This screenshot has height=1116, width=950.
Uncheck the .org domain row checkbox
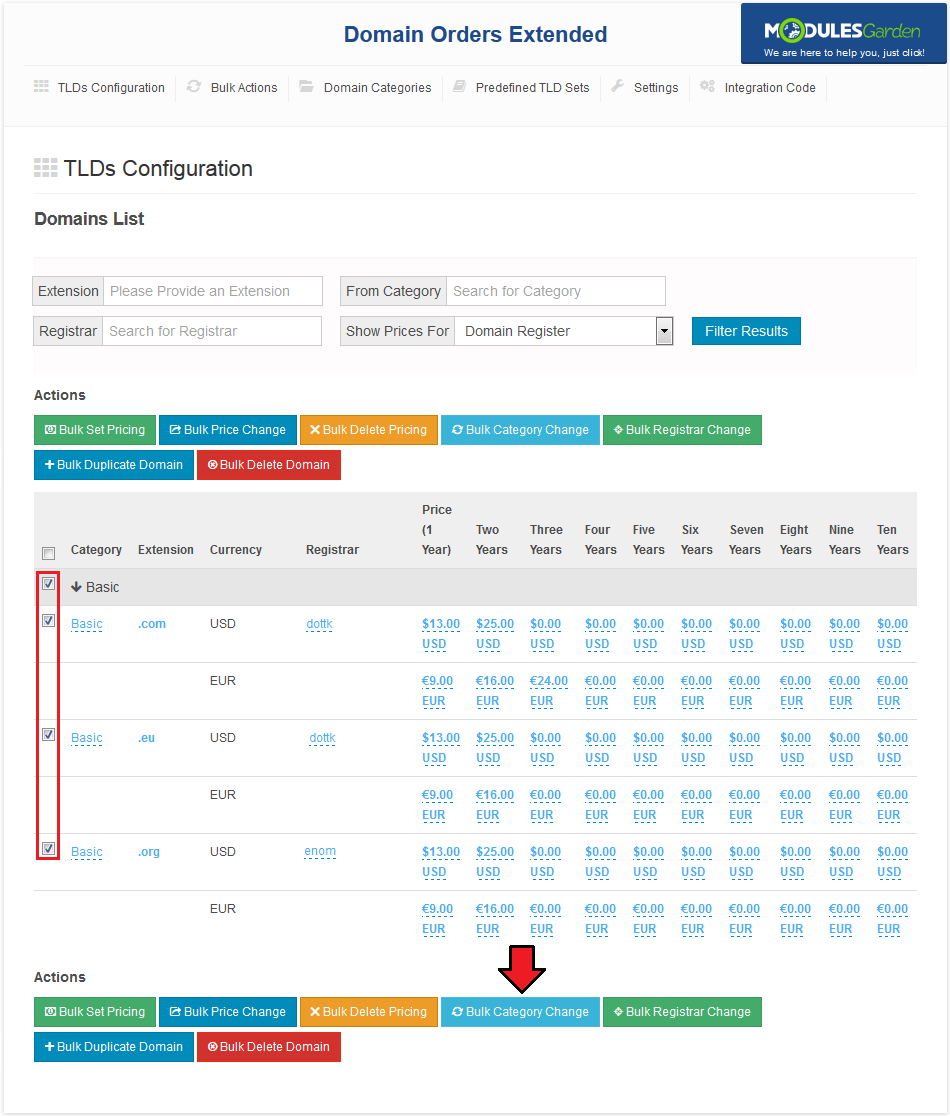[48, 848]
